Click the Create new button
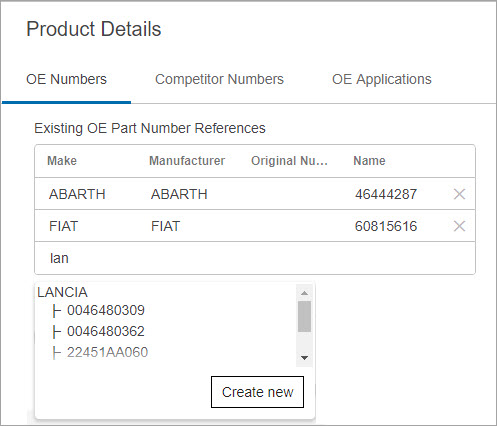This screenshot has height=426, width=497. tap(257, 392)
